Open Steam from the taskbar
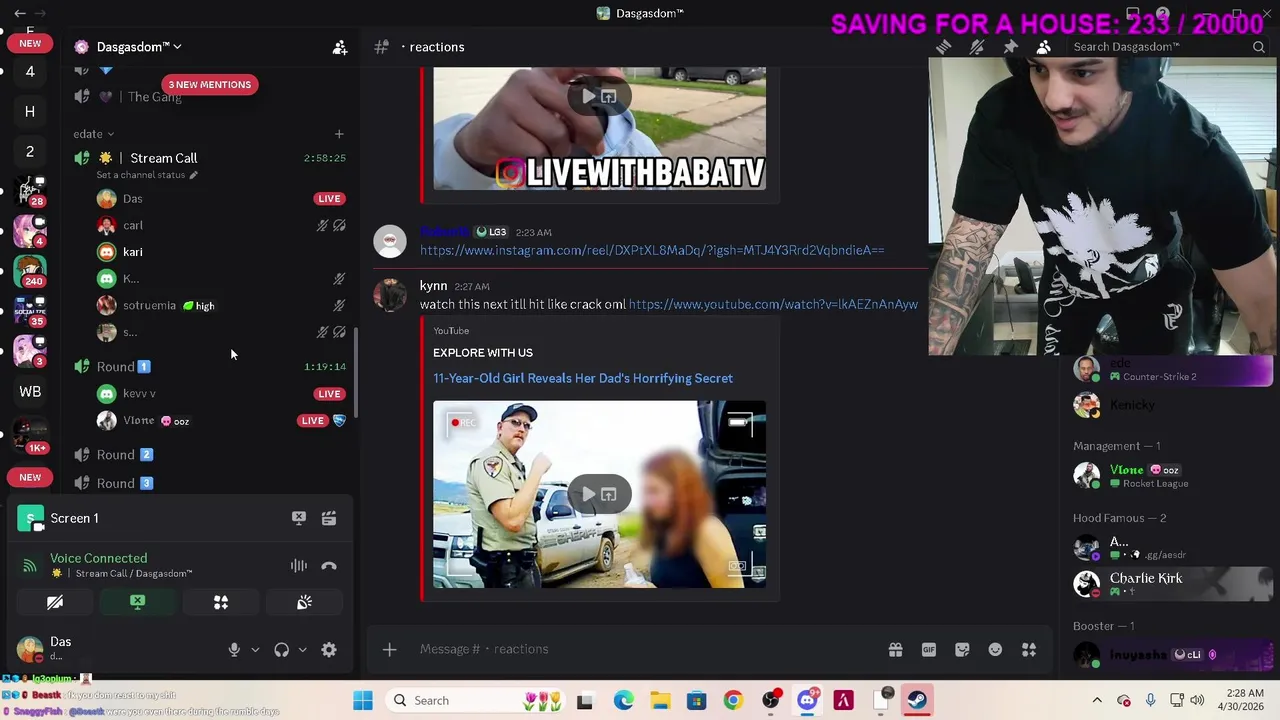Viewport: 1280px width, 720px height. click(917, 700)
